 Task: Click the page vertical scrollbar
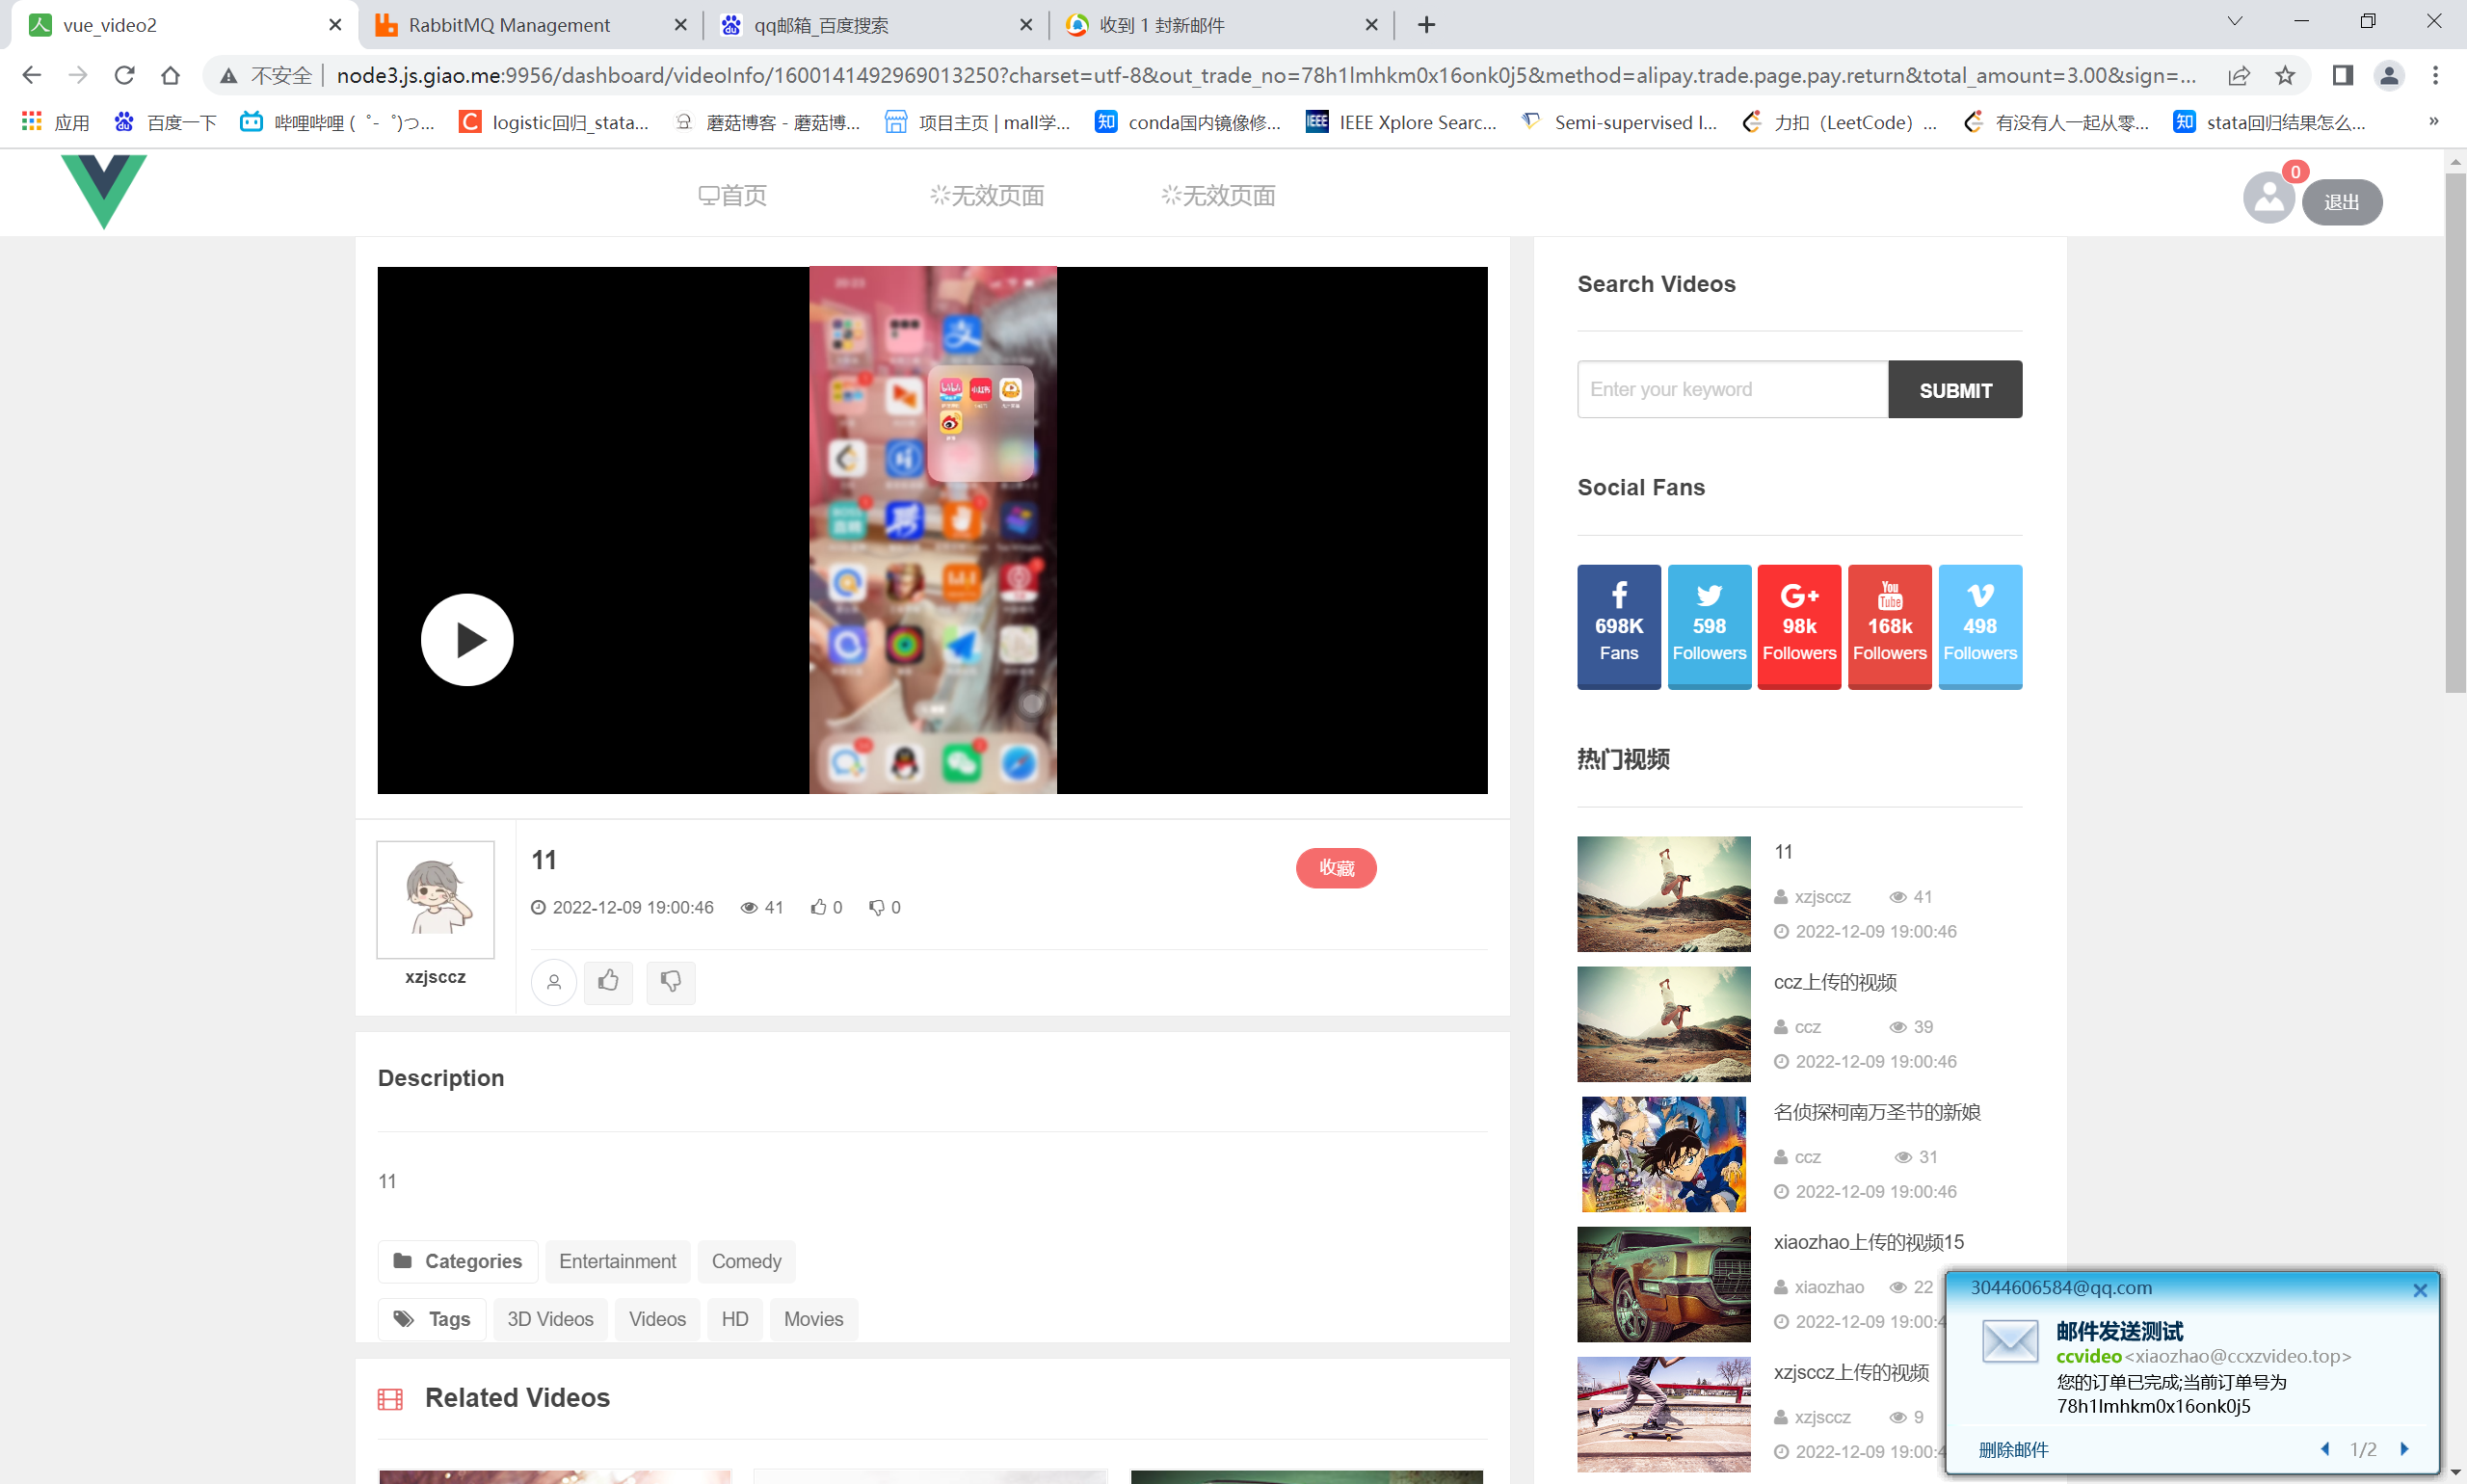tap(2455, 431)
